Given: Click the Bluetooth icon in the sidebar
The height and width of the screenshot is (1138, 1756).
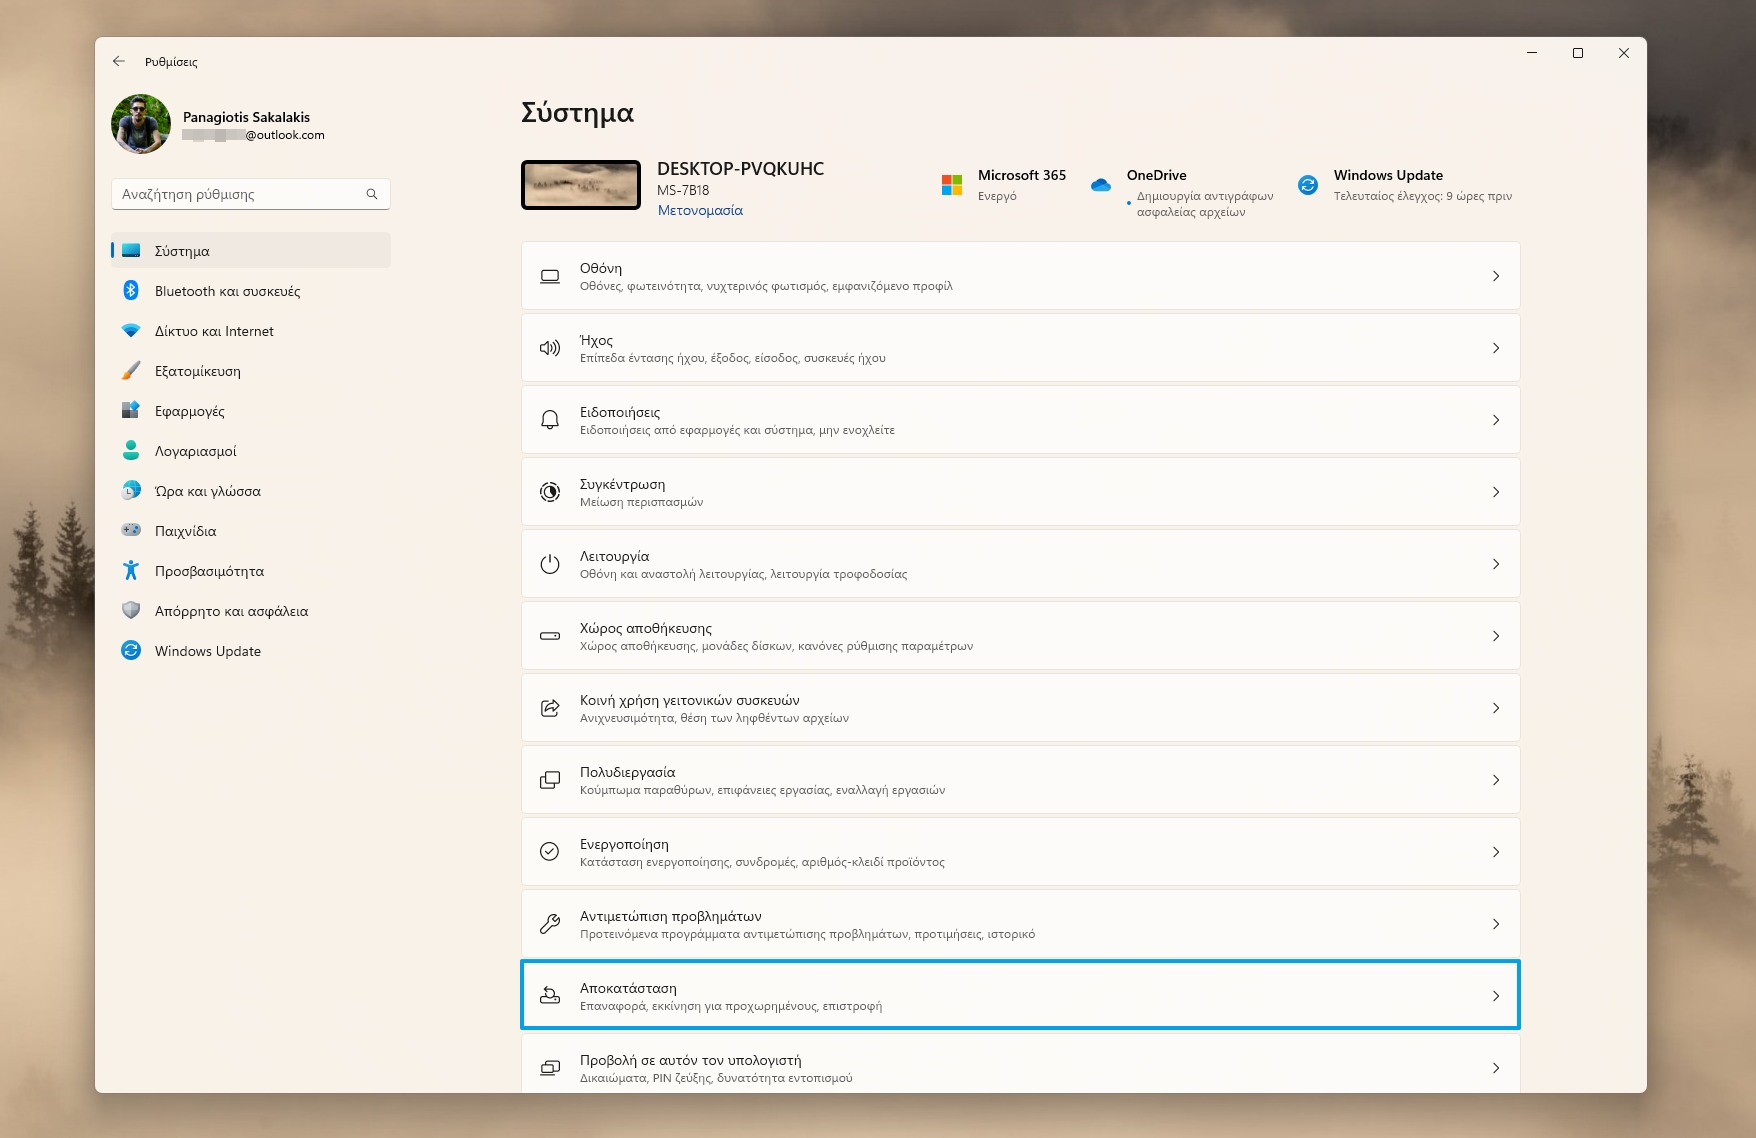Looking at the screenshot, I should coord(131,291).
